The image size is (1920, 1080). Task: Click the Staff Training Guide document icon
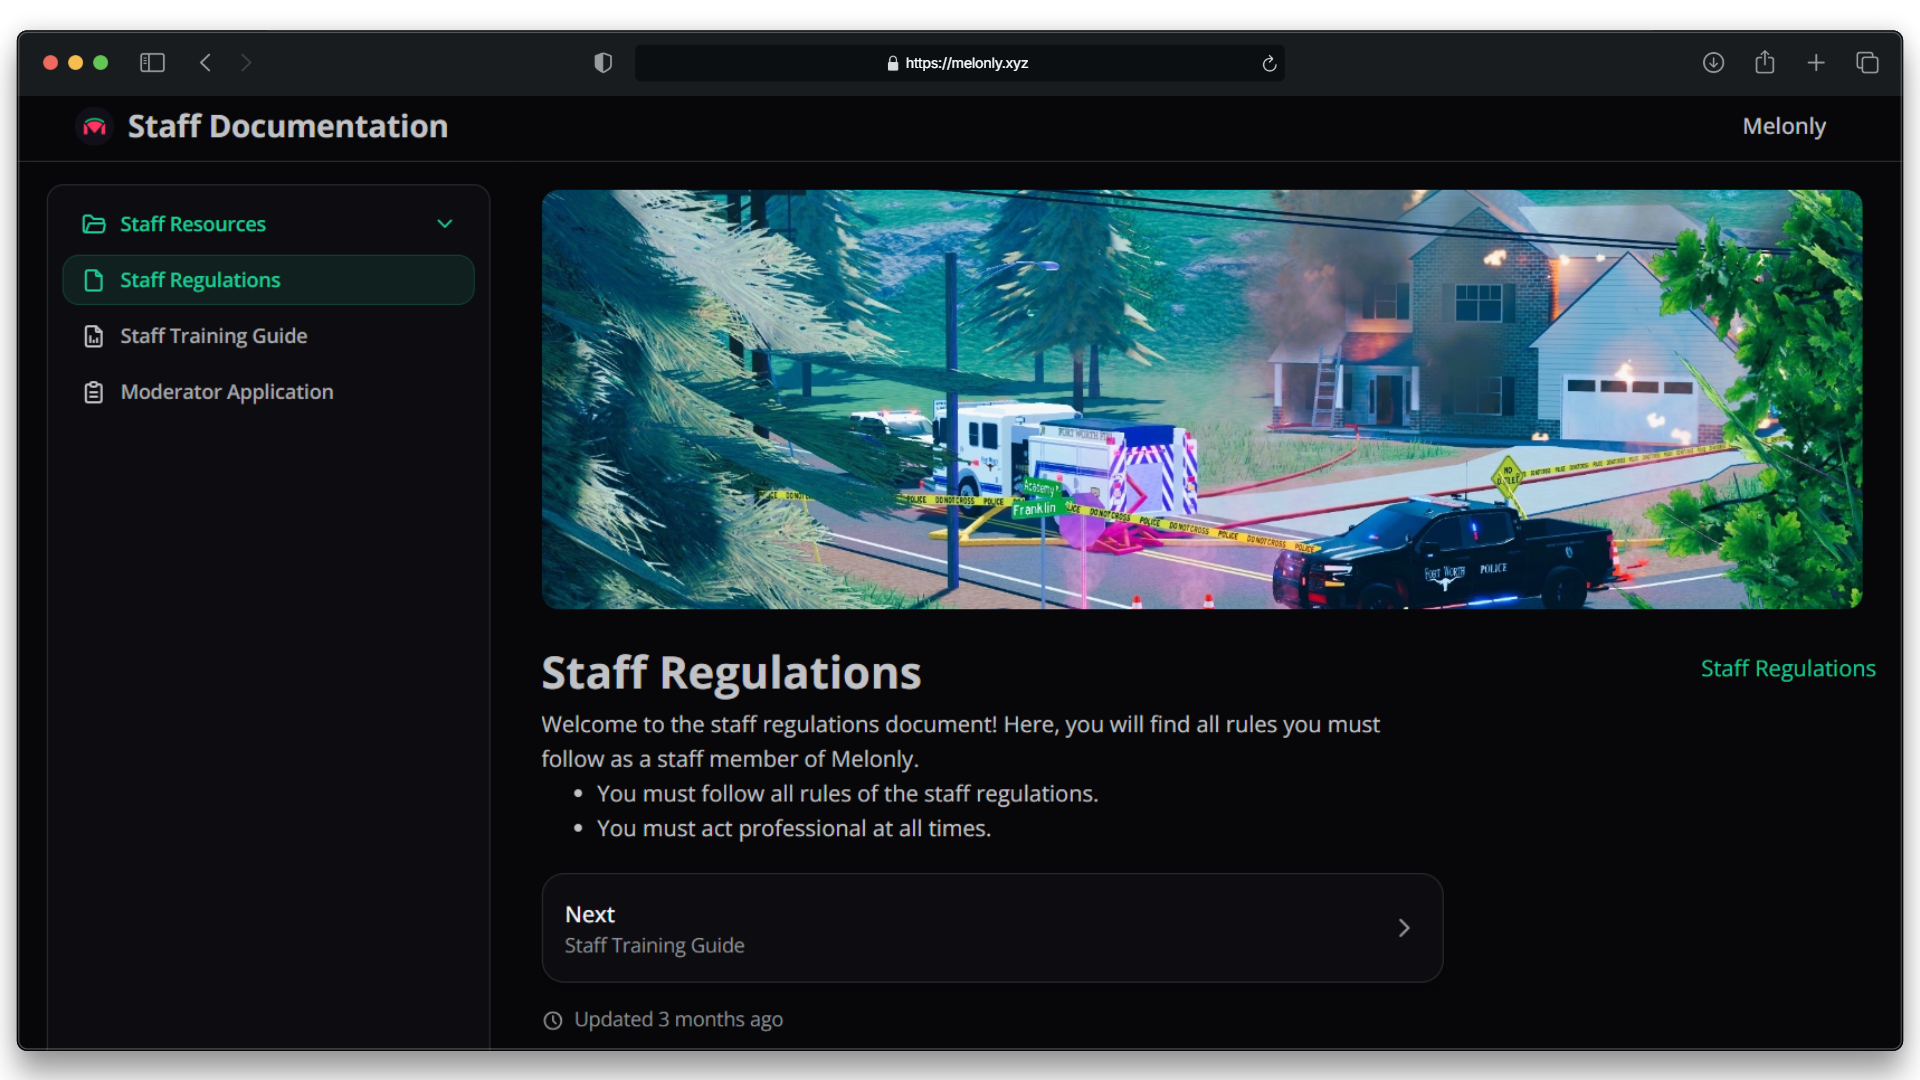tap(94, 336)
